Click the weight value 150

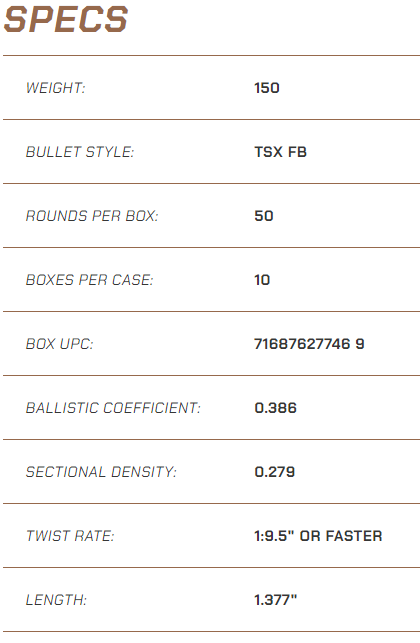click(x=267, y=88)
